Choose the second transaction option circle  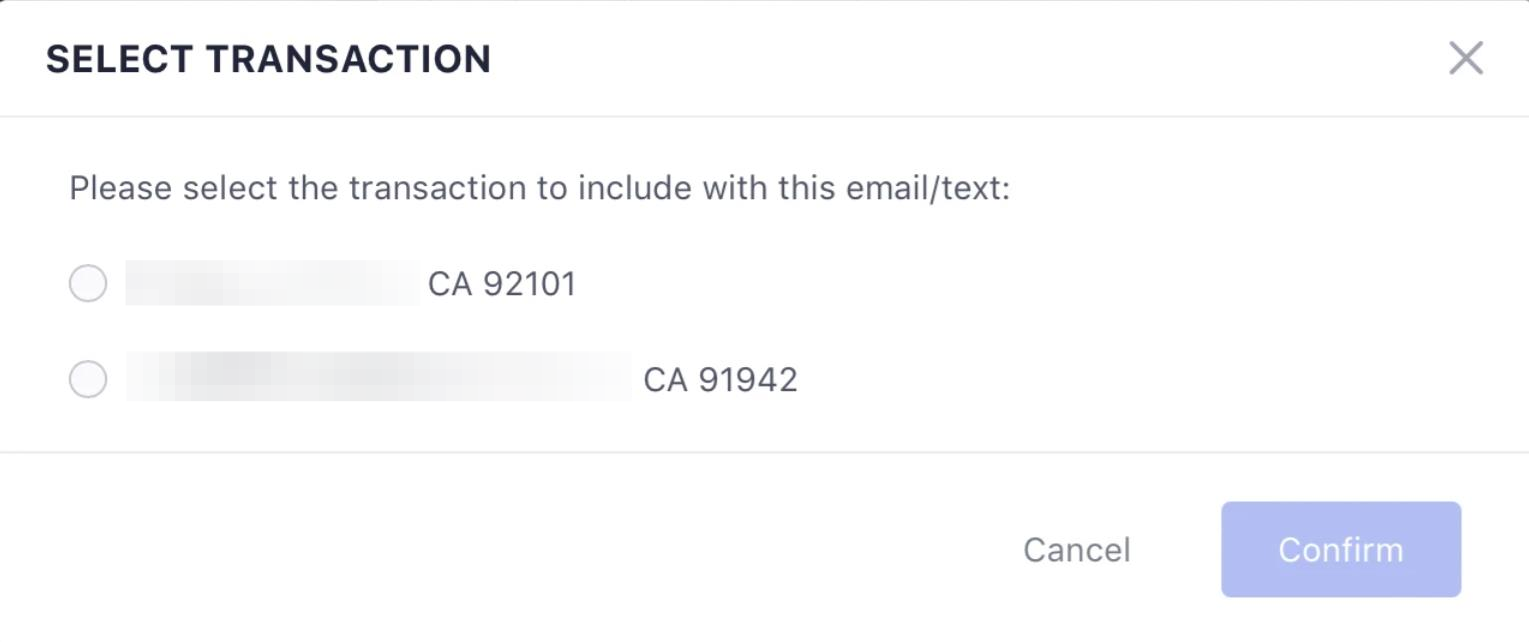point(88,380)
